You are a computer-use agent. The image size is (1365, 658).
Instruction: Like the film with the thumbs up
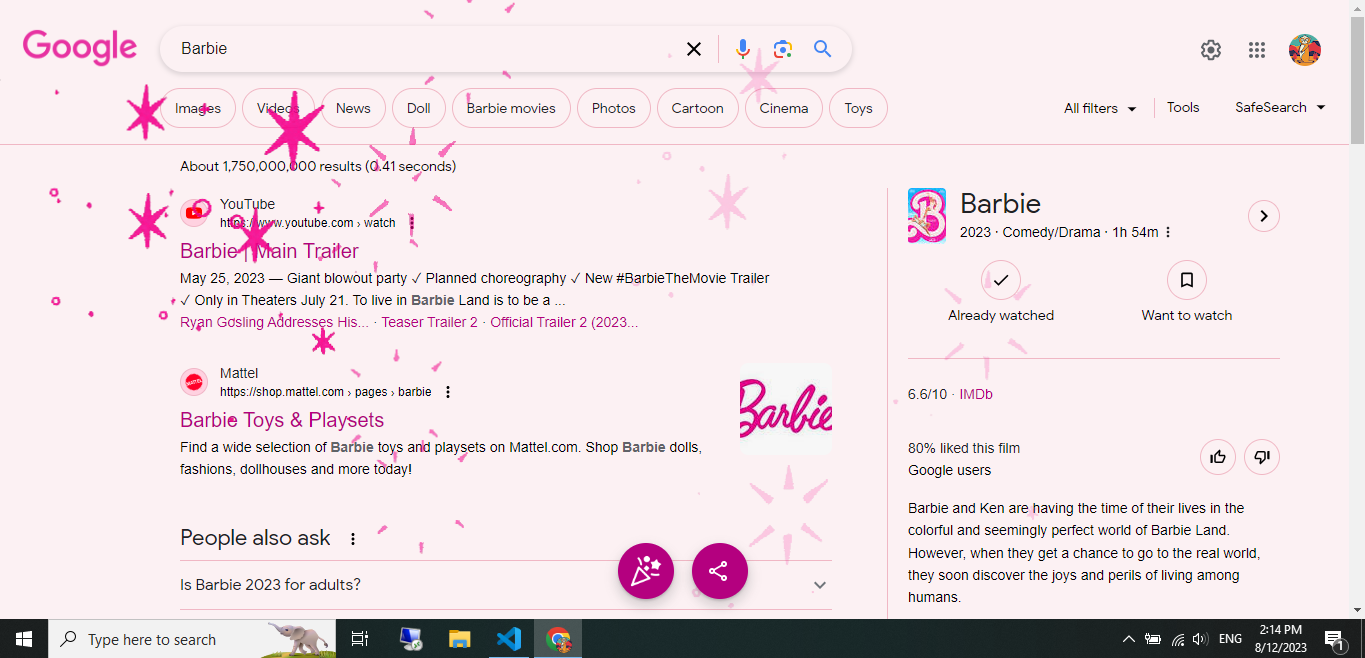[x=1218, y=457]
